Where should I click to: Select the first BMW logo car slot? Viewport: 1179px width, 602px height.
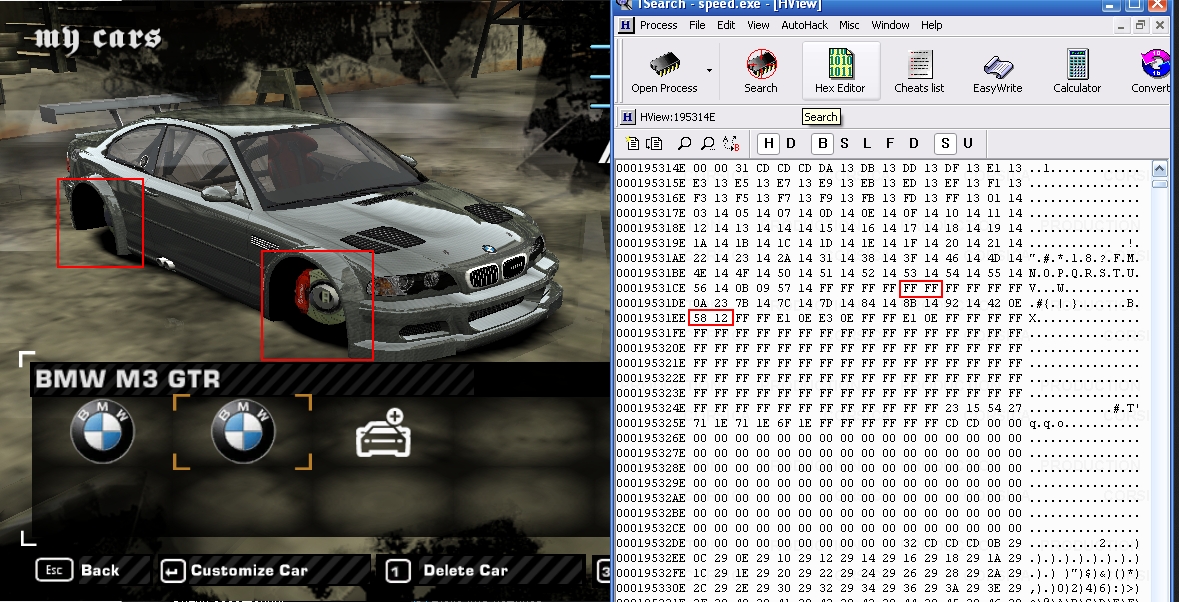(102, 431)
